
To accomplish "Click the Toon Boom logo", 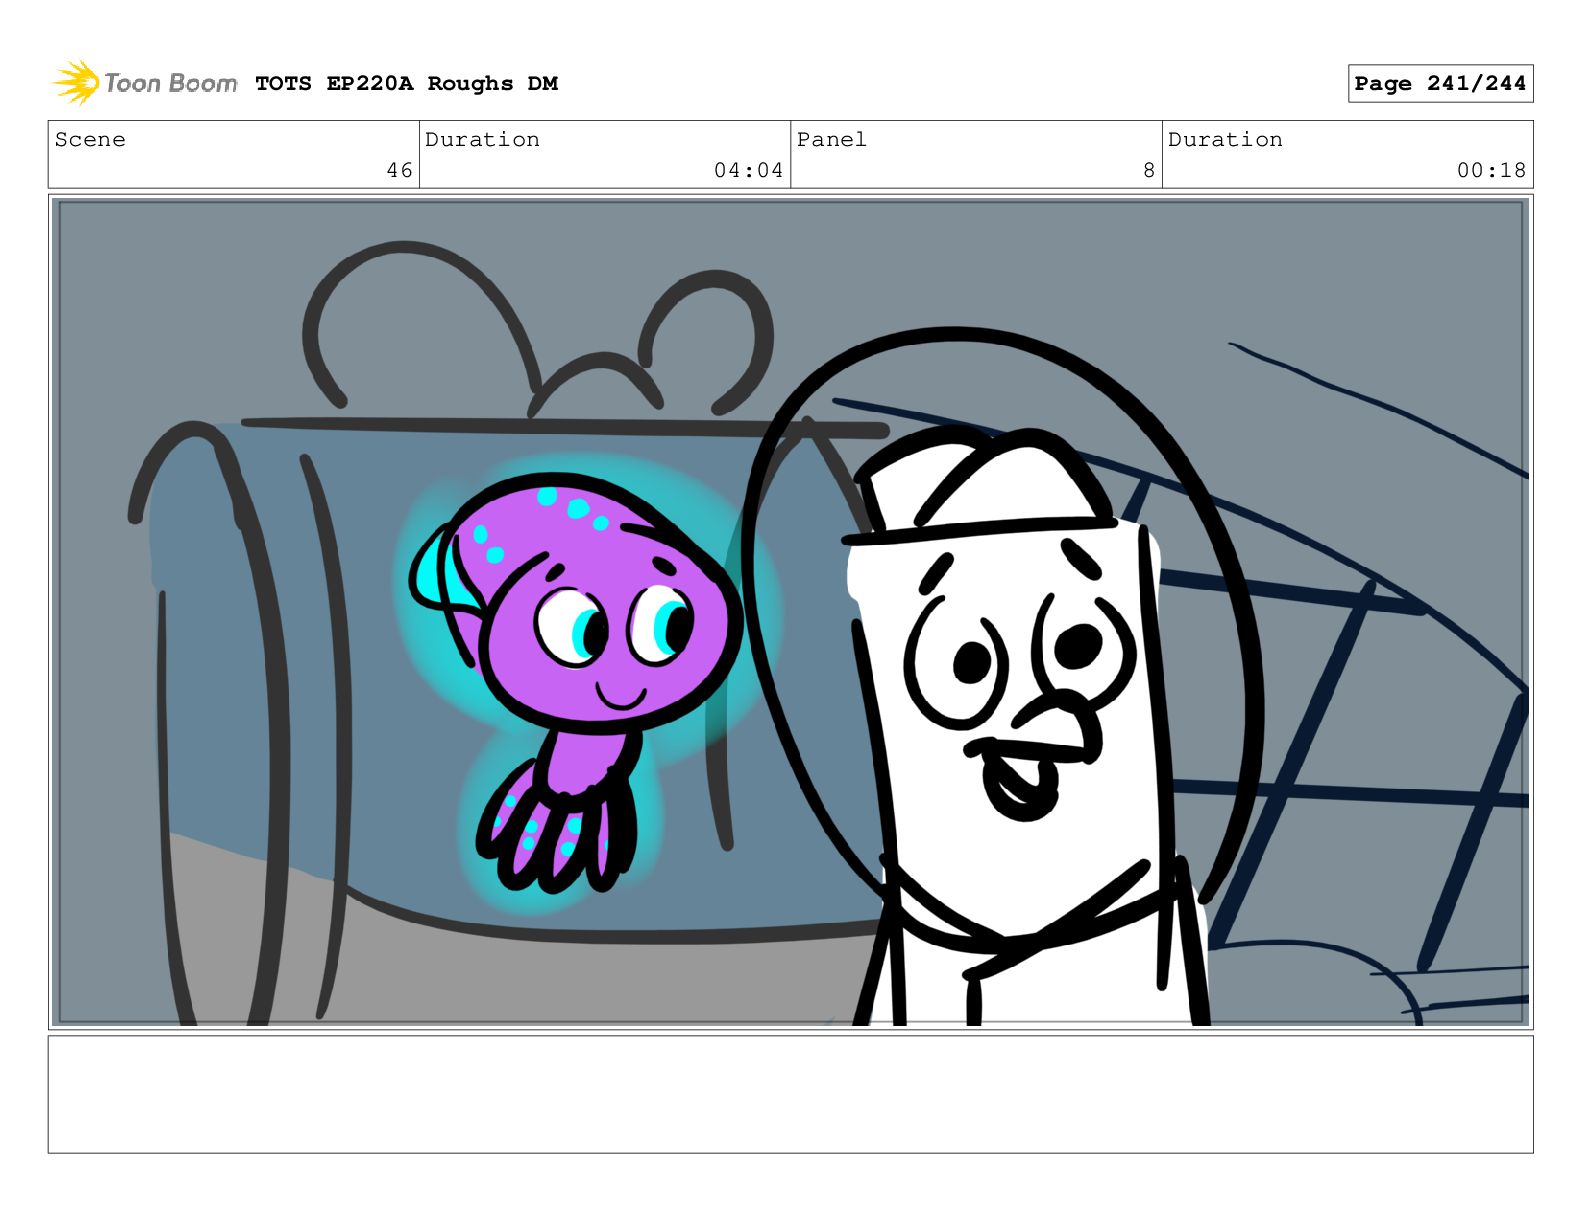I will [x=145, y=83].
